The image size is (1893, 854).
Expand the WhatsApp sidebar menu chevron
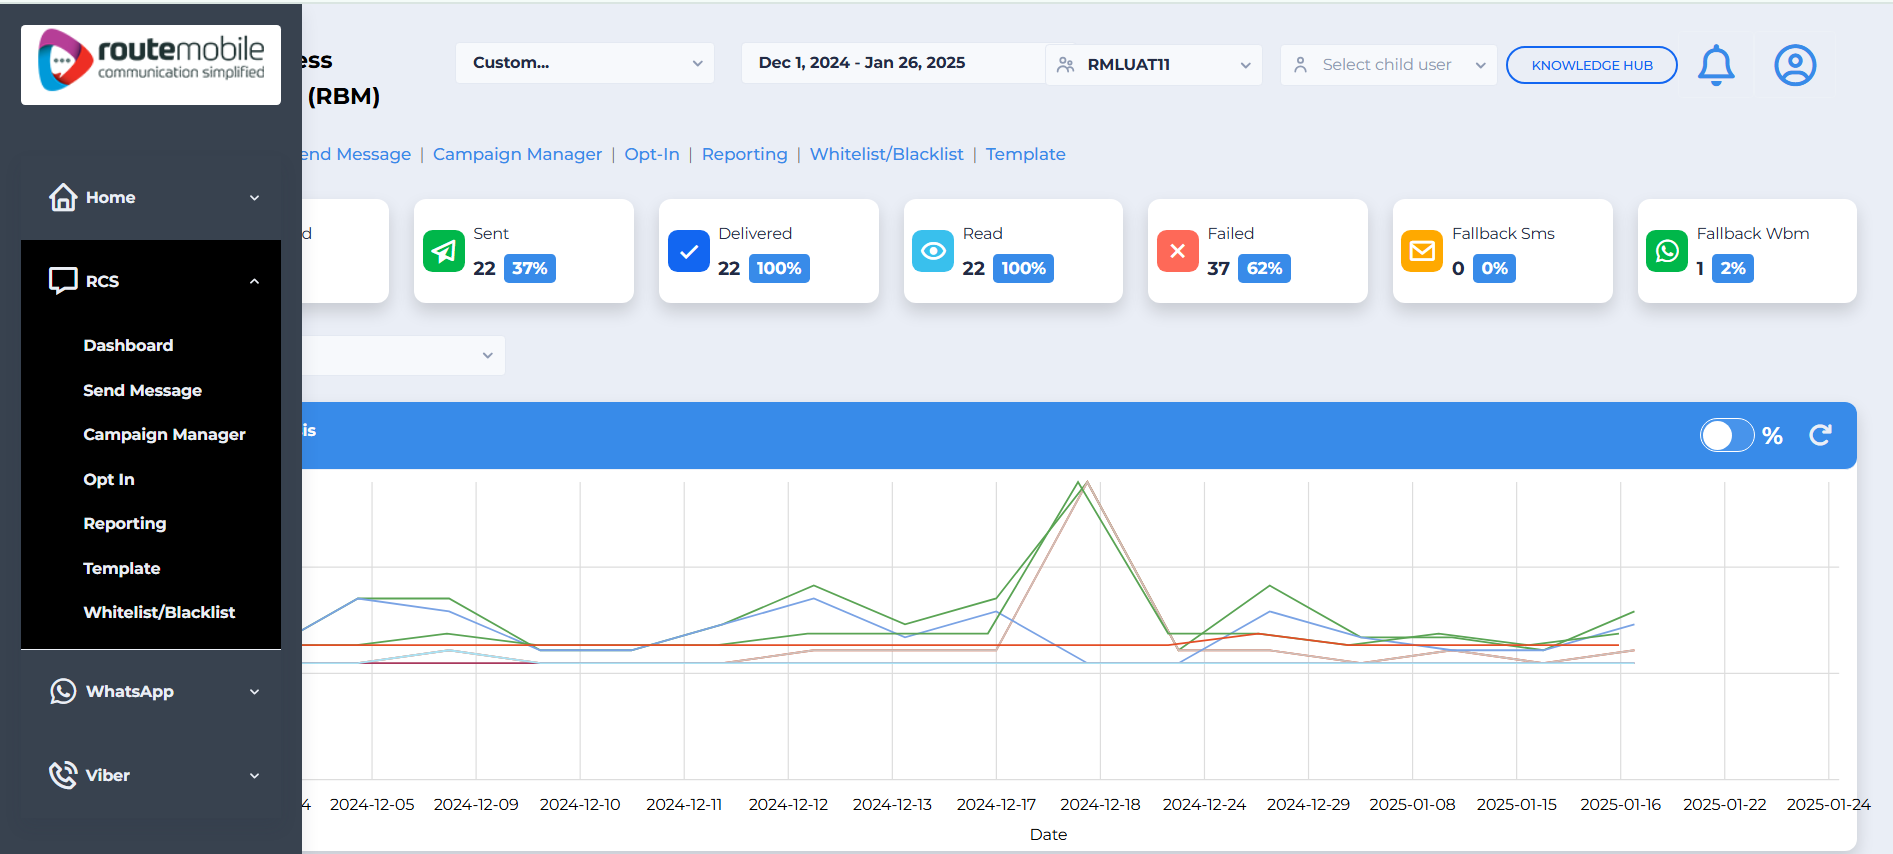(254, 692)
